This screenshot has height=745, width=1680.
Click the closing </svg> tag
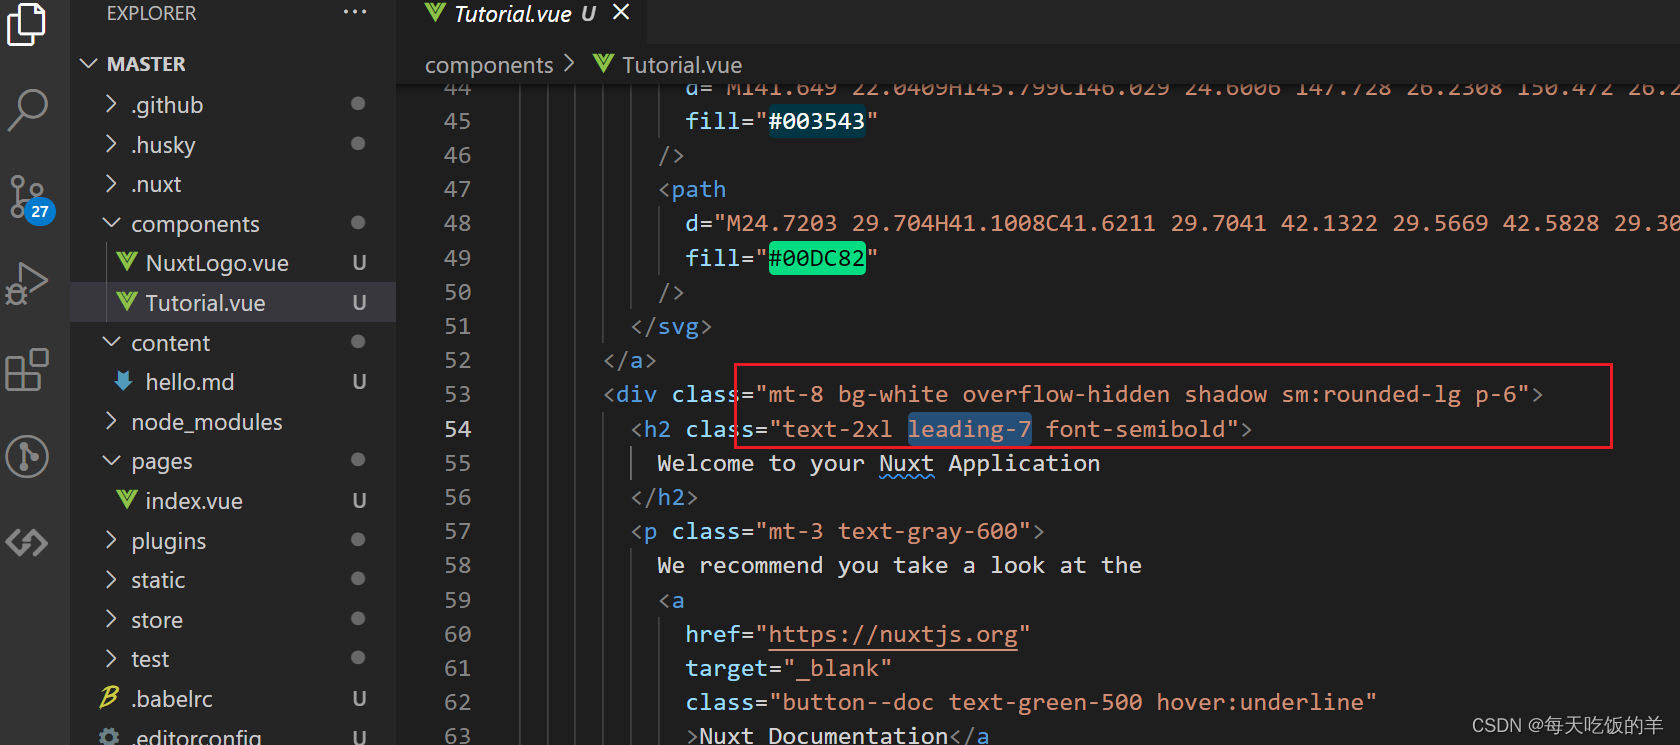tap(671, 326)
